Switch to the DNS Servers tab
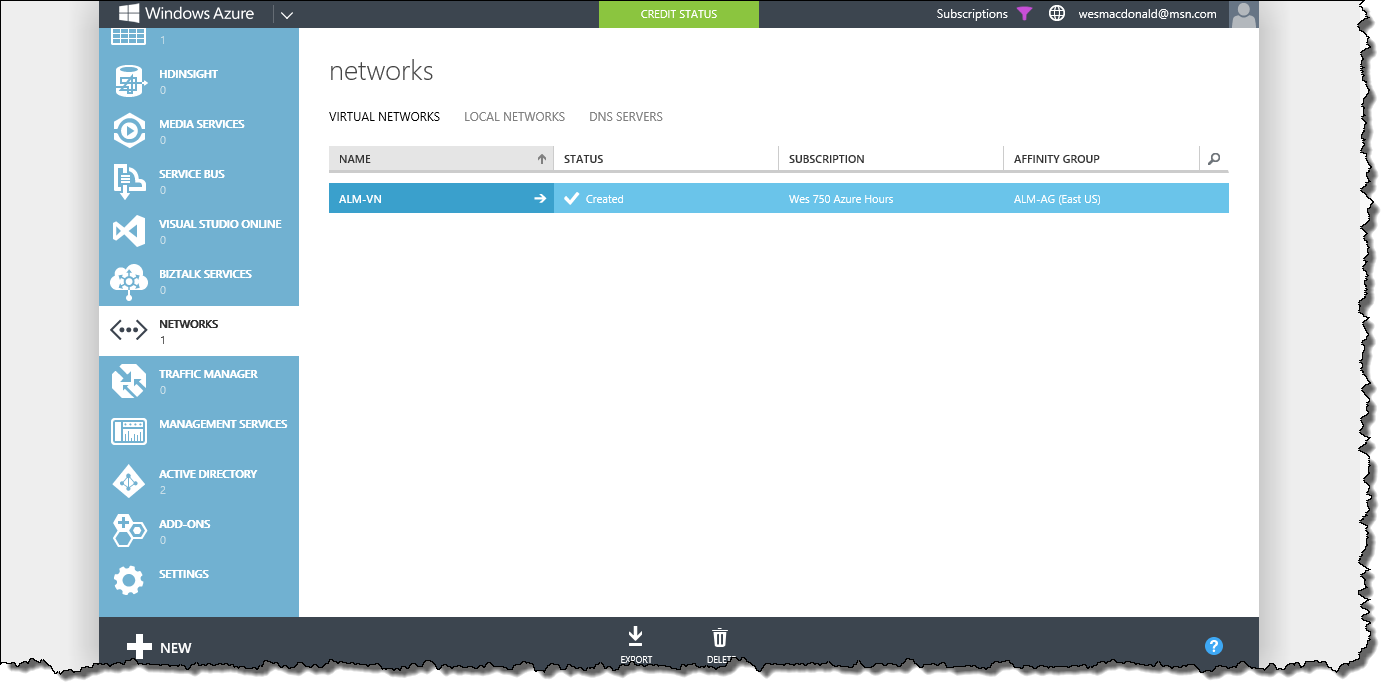This screenshot has width=1390, height=690. tap(626, 117)
